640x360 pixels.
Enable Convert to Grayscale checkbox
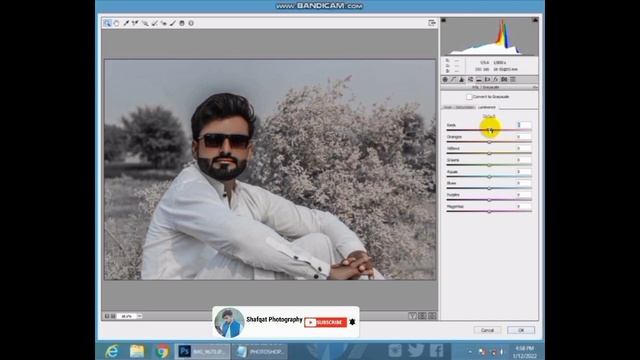[469, 97]
